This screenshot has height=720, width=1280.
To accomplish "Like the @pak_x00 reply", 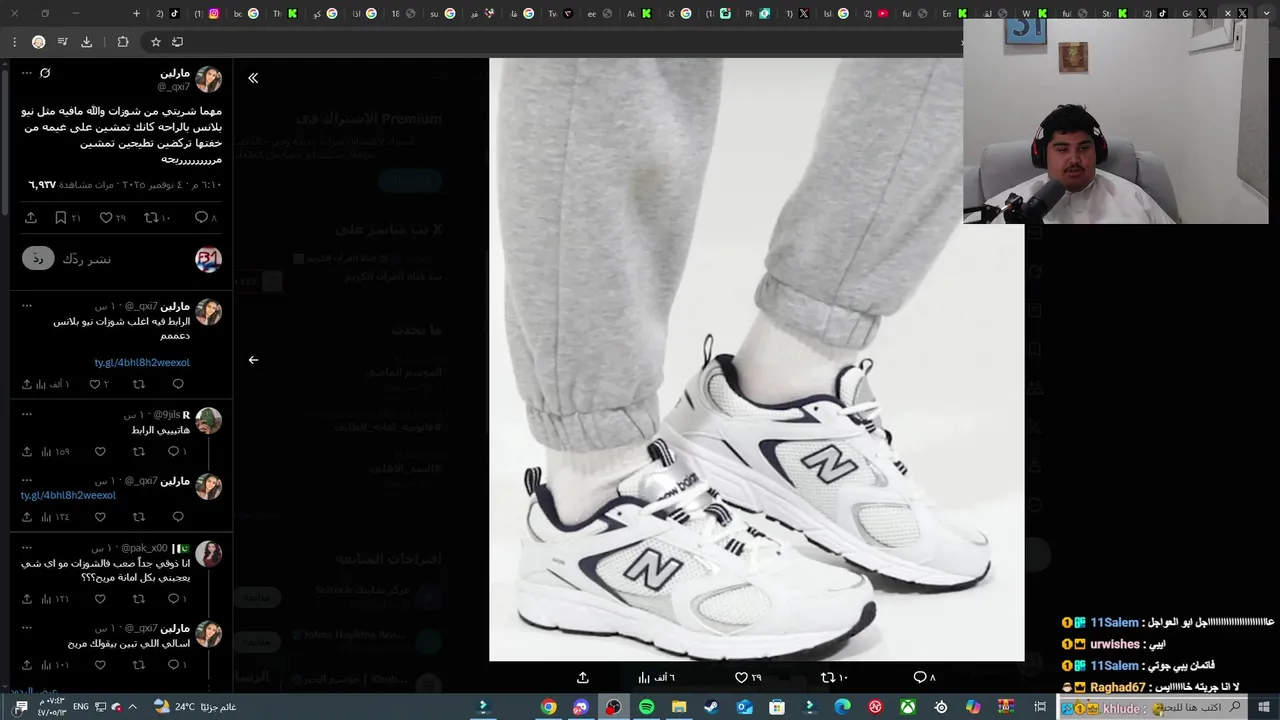I will 100,599.
